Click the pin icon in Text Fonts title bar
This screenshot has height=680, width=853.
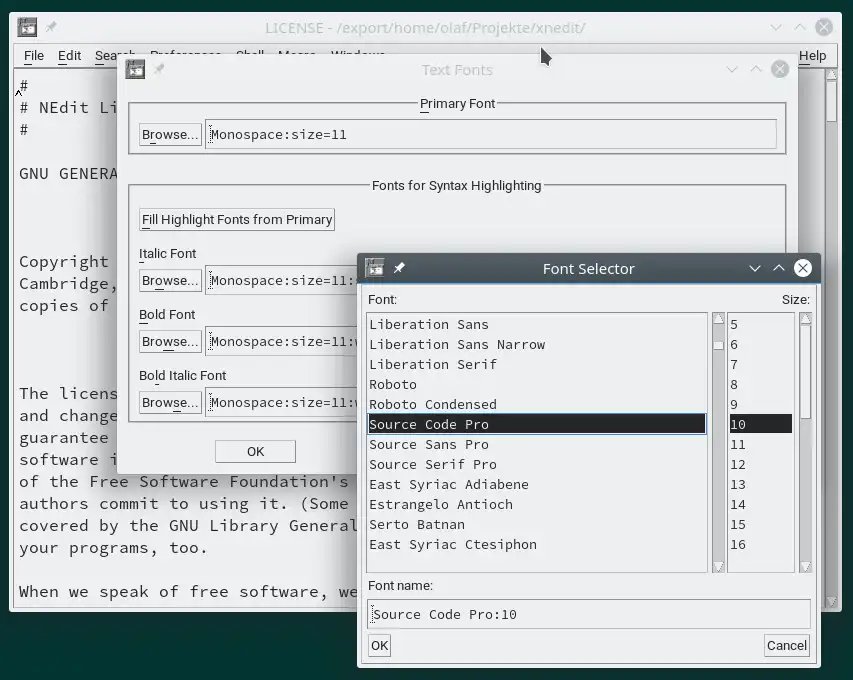coord(159,69)
